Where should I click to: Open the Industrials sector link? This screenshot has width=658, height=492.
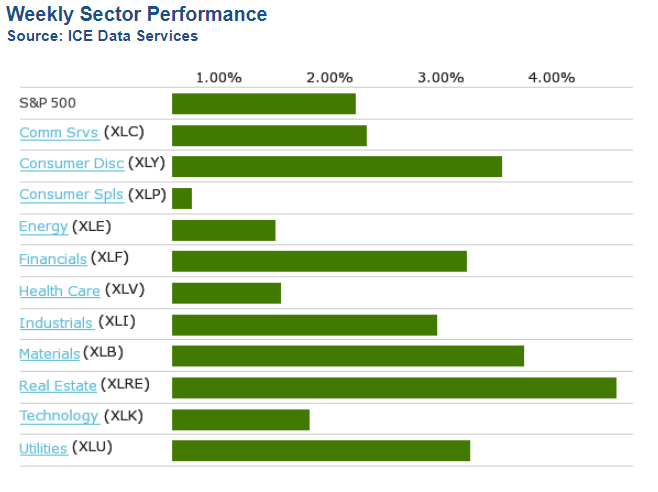point(56,322)
